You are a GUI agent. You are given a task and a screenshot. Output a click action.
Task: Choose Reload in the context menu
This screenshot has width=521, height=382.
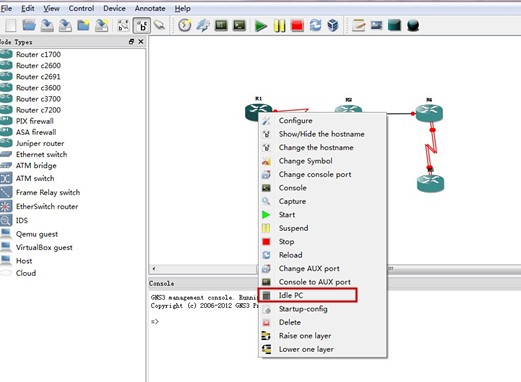[322, 255]
